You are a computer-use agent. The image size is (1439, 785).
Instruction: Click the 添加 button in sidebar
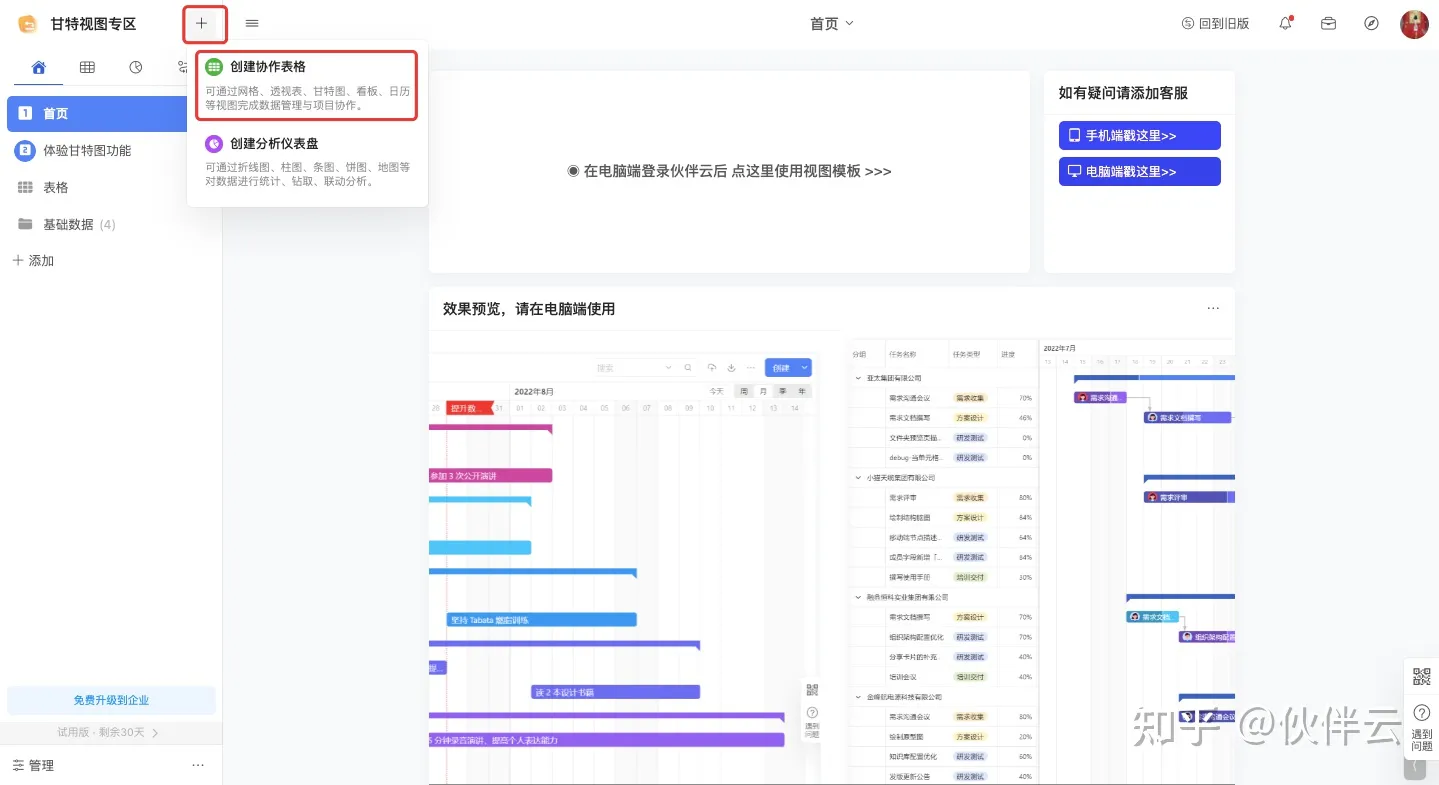click(33, 260)
